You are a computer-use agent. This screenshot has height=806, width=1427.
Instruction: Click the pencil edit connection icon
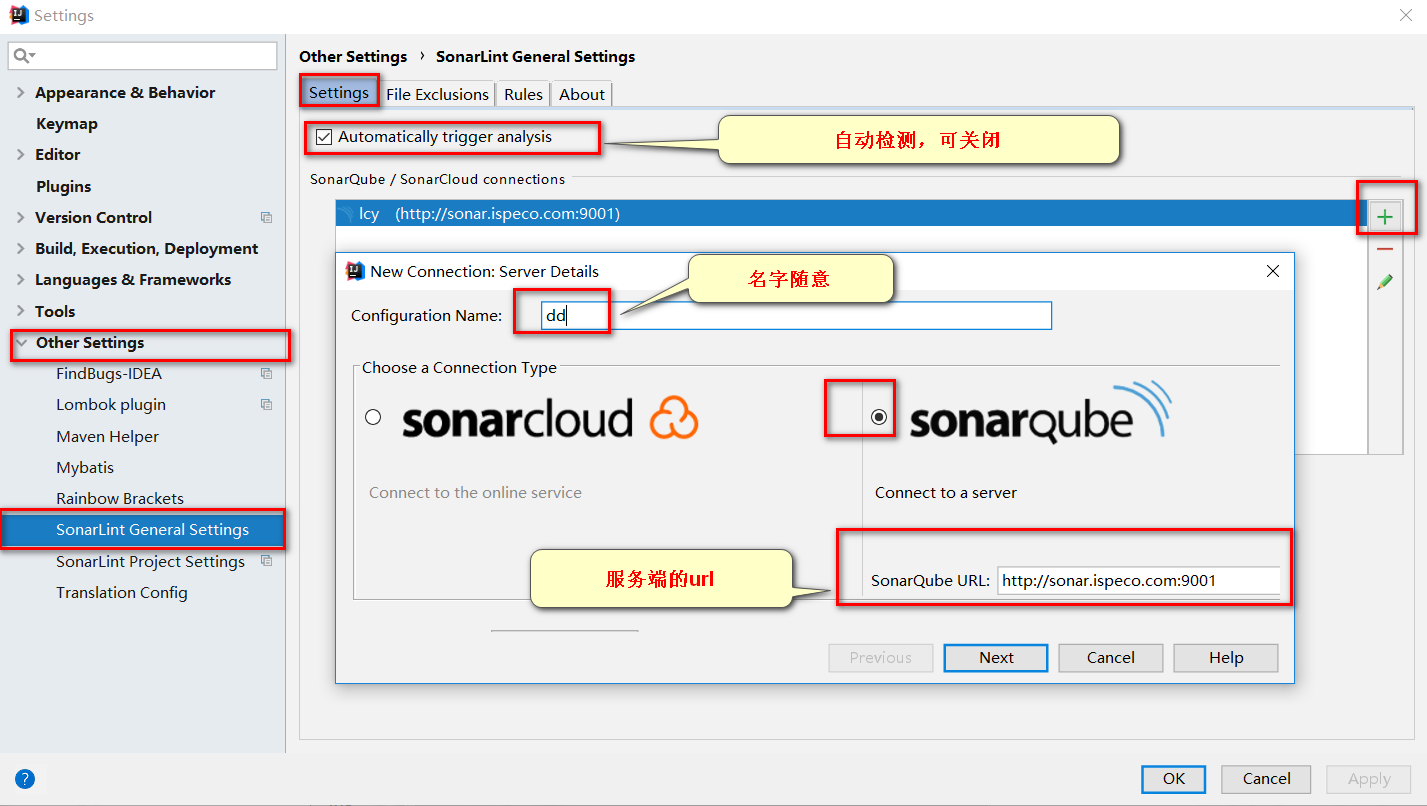click(x=1384, y=283)
